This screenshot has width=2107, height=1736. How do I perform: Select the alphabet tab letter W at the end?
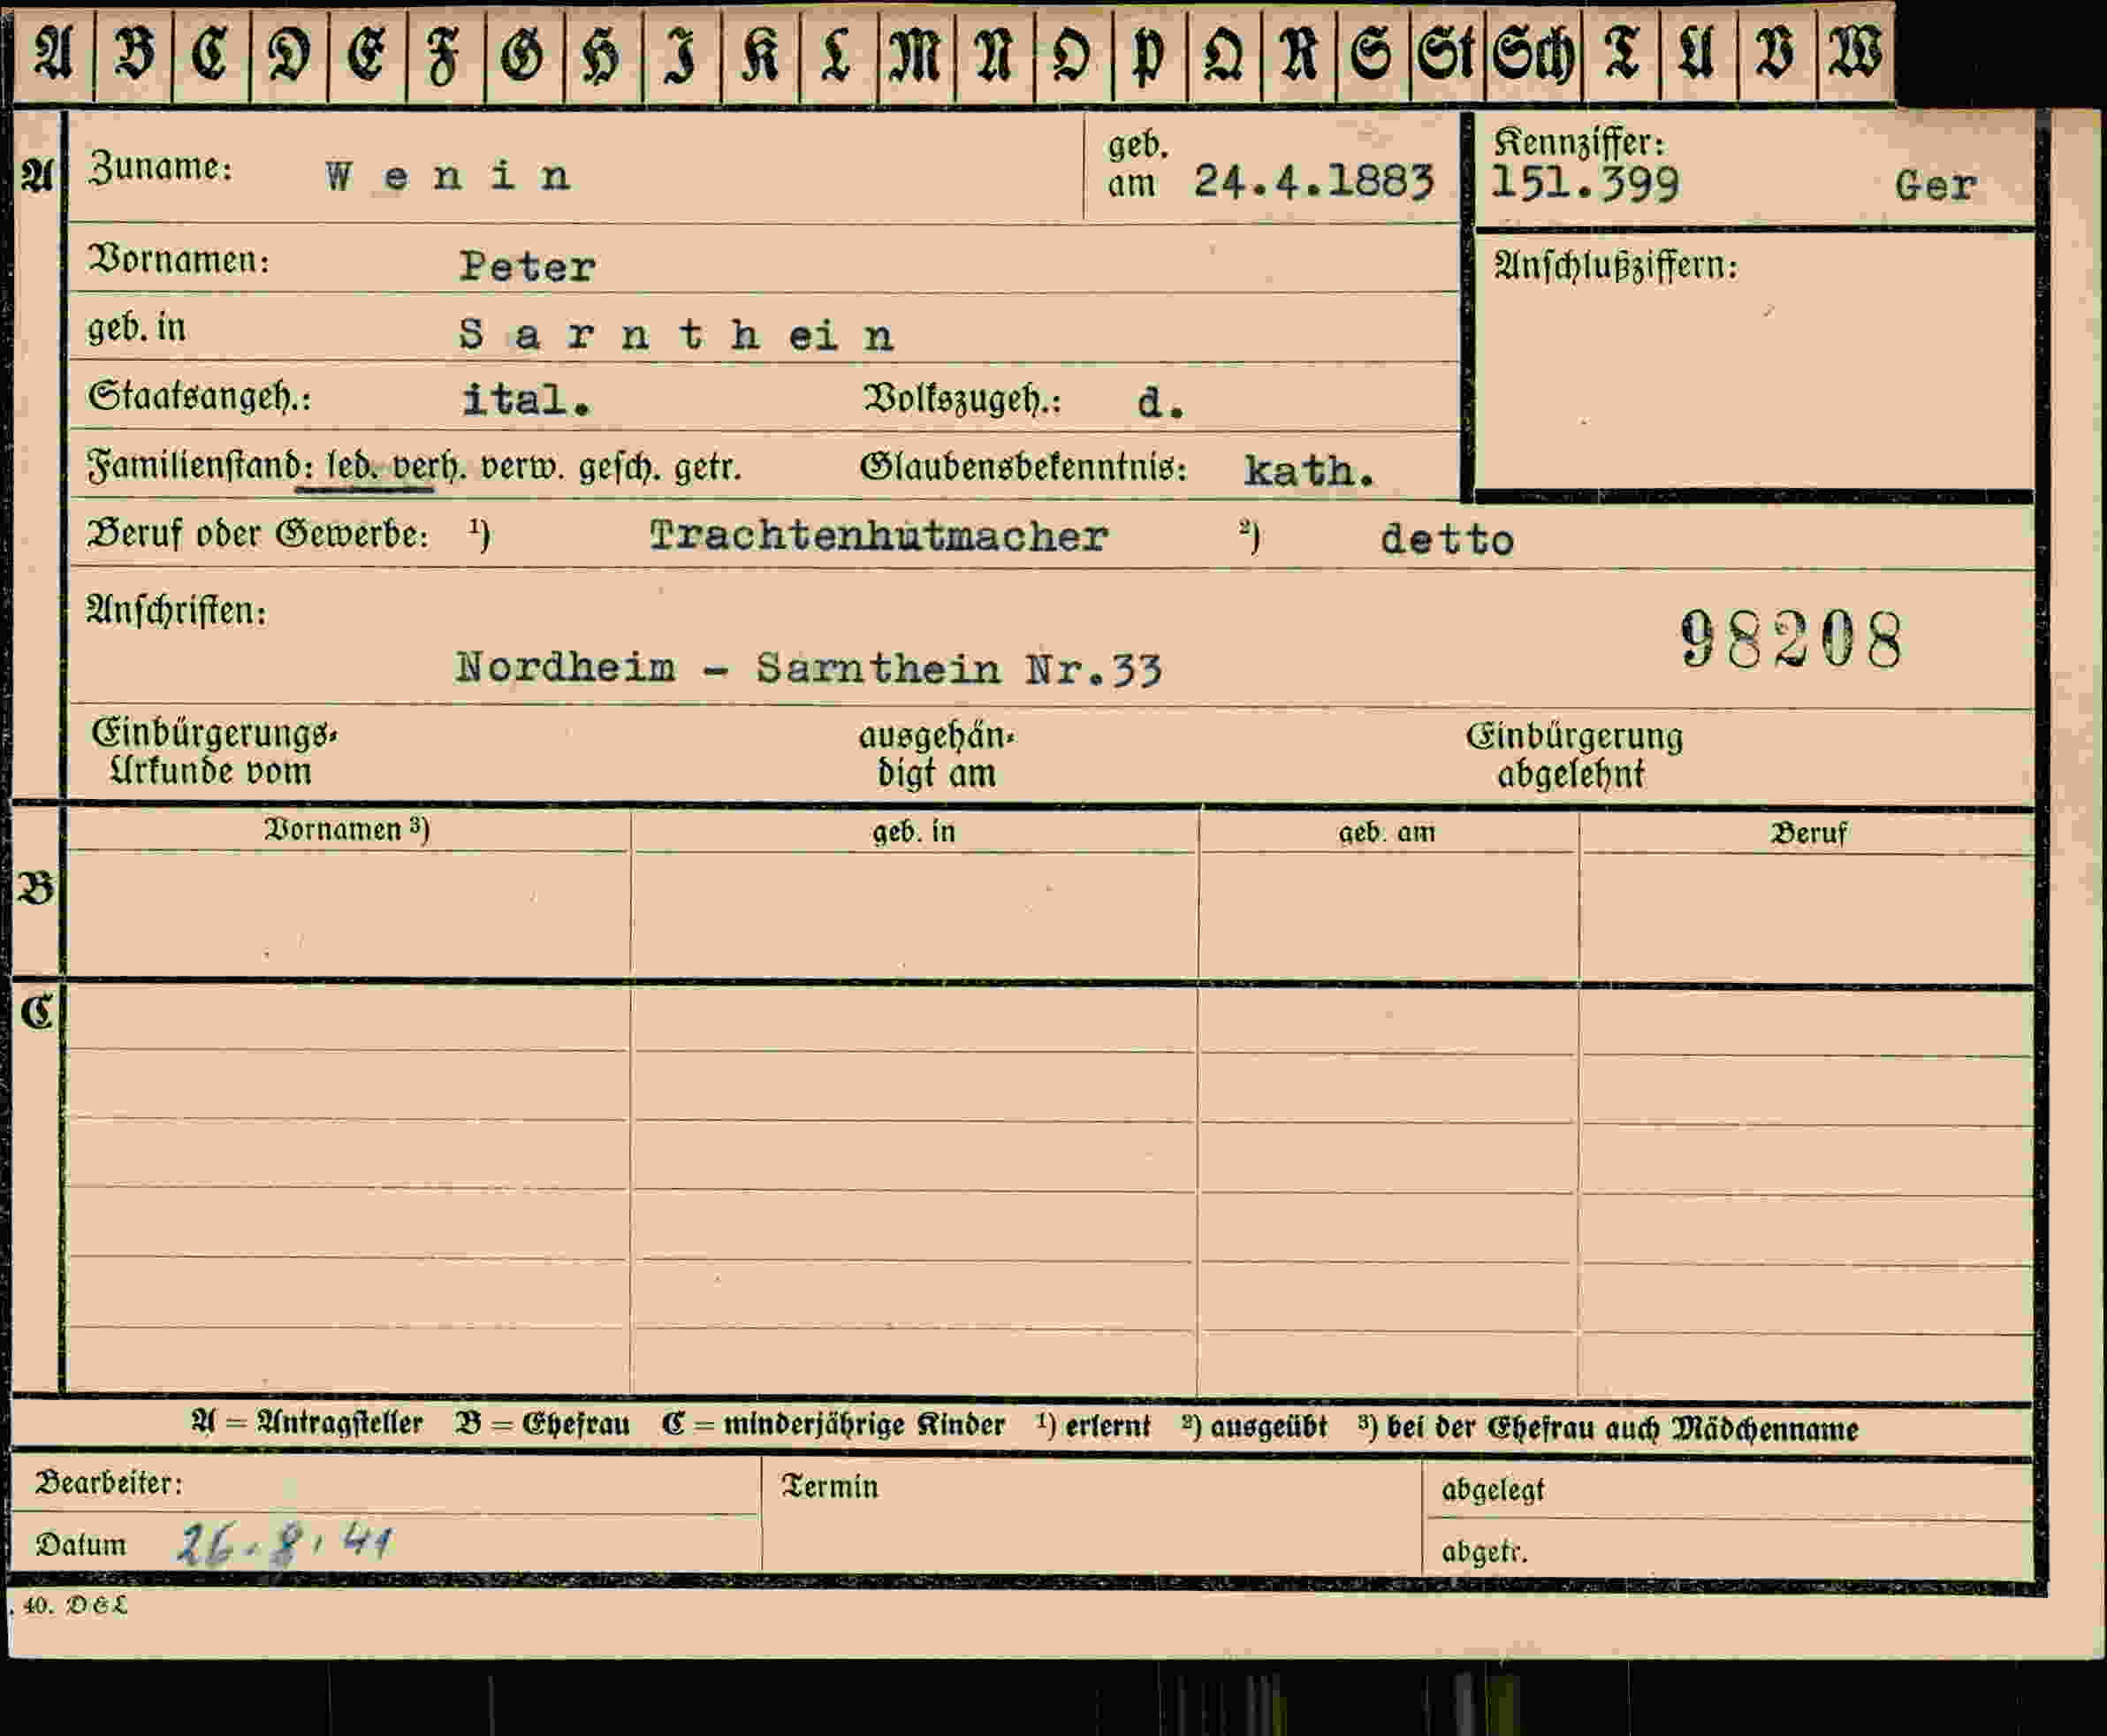click(1856, 54)
